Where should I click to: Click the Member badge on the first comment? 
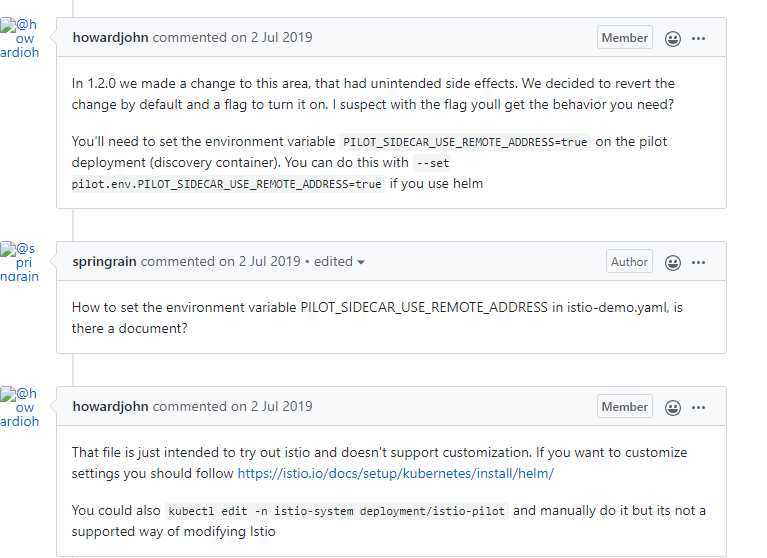[625, 38]
